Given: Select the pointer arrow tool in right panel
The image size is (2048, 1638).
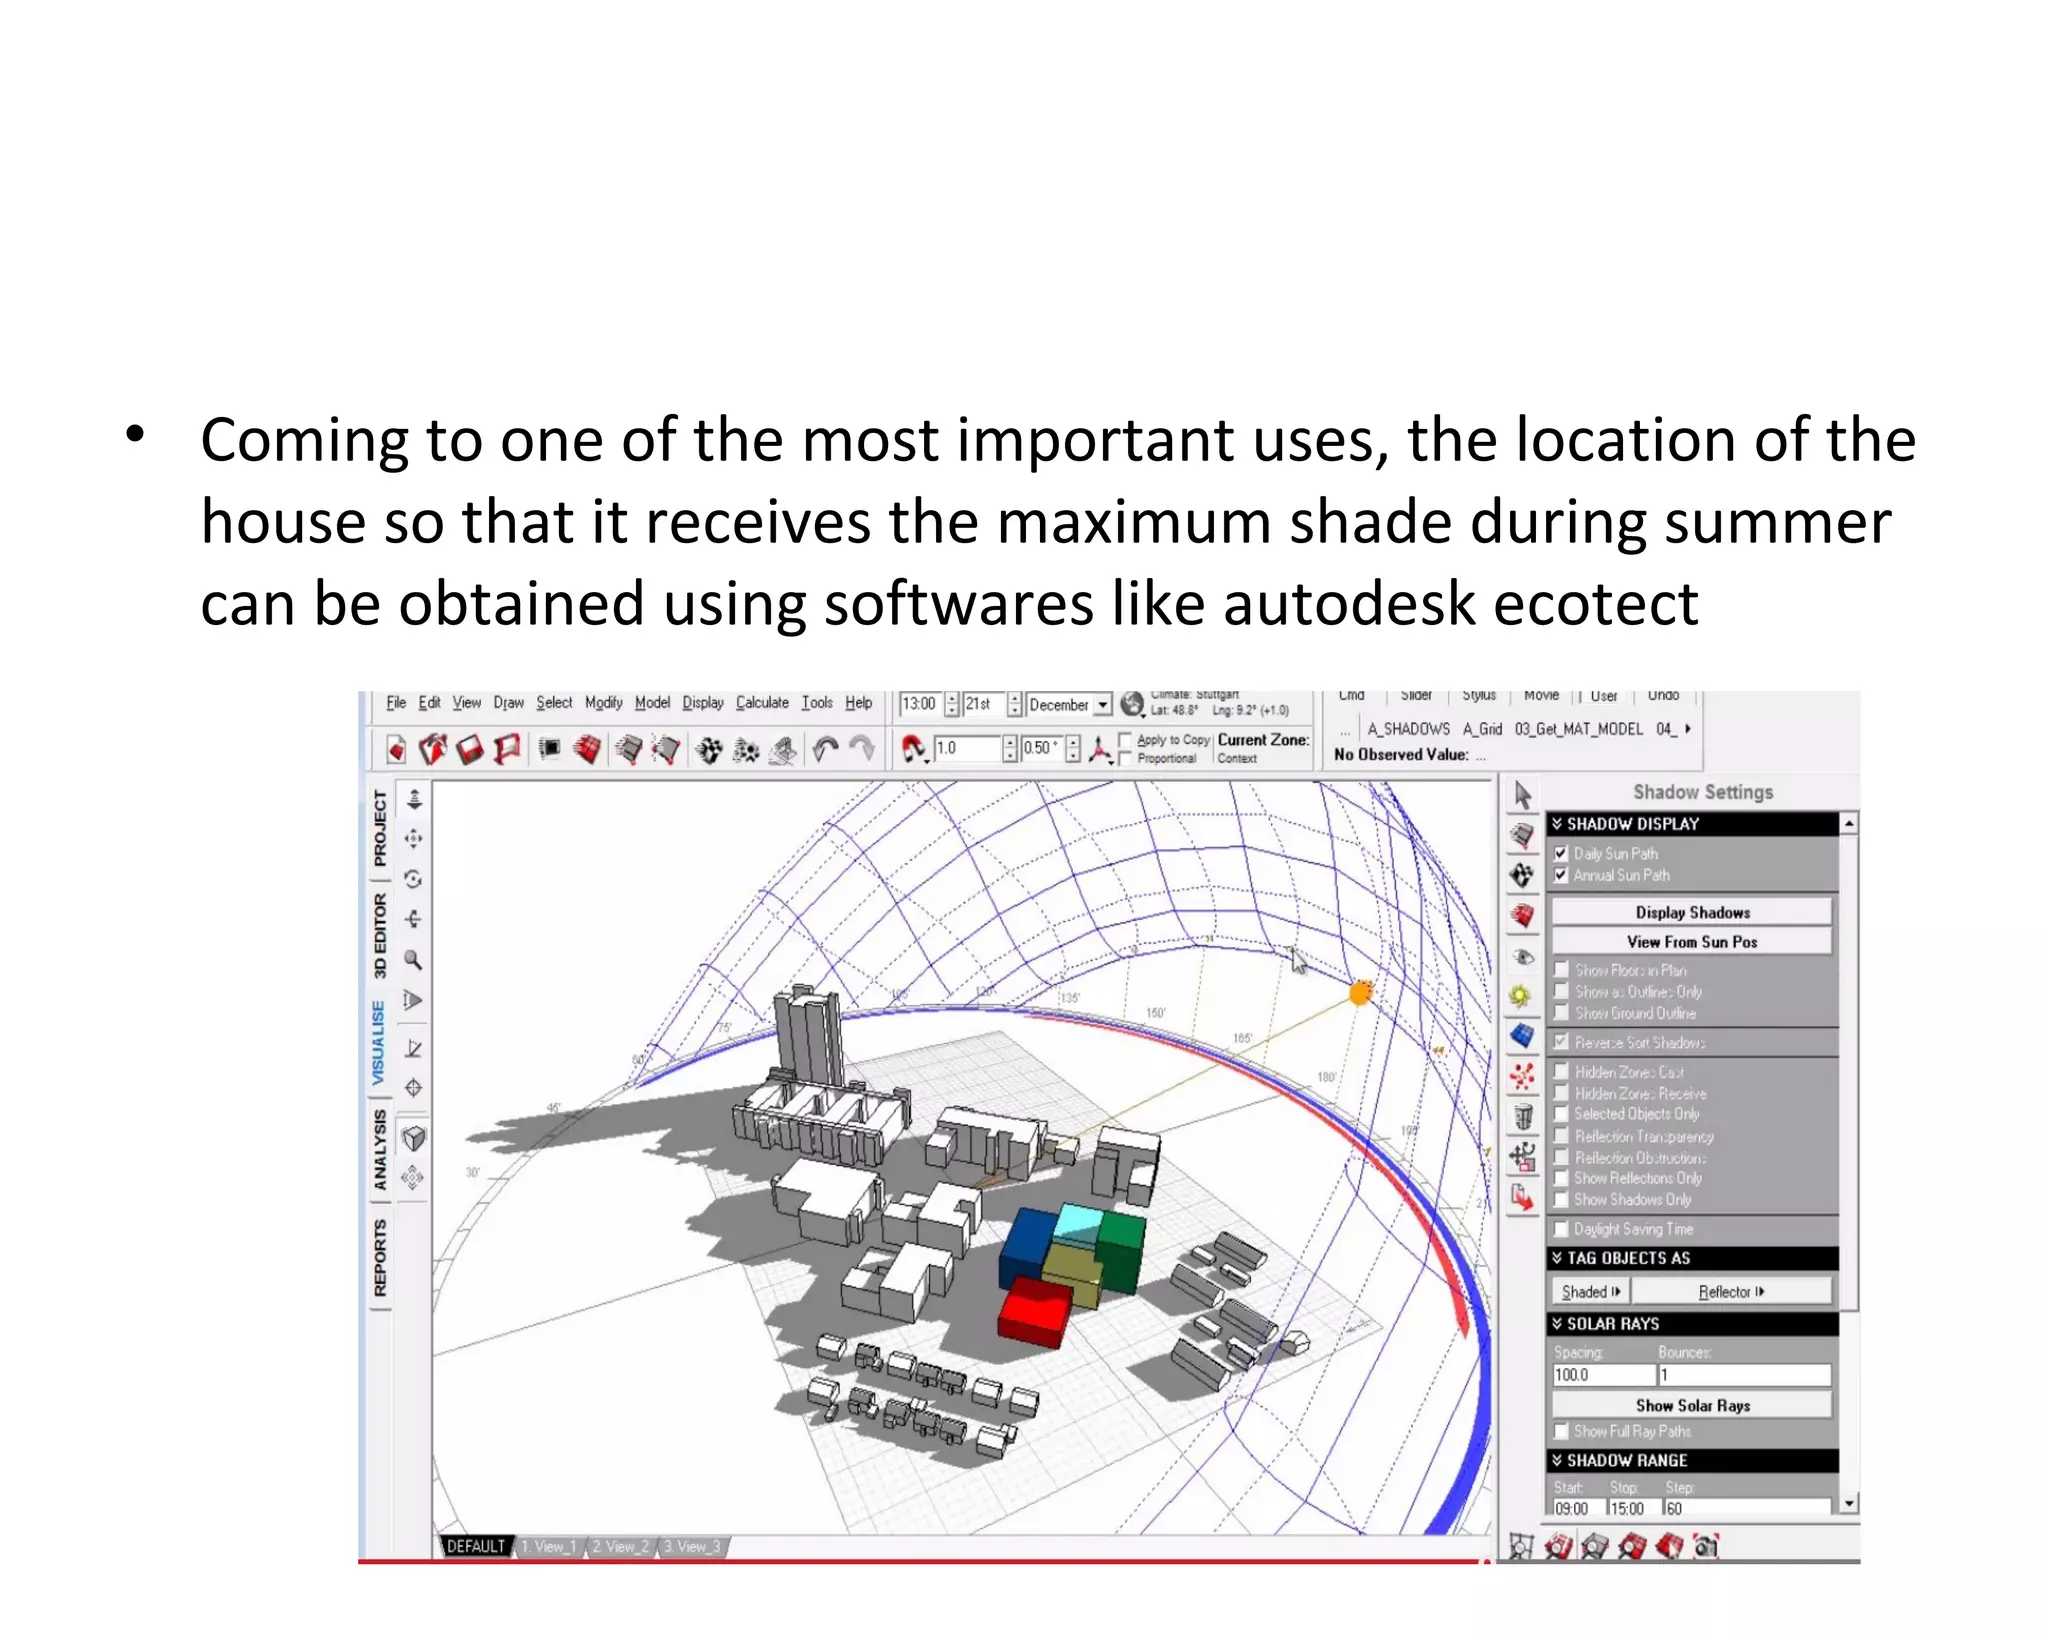Looking at the screenshot, I should 1522,796.
